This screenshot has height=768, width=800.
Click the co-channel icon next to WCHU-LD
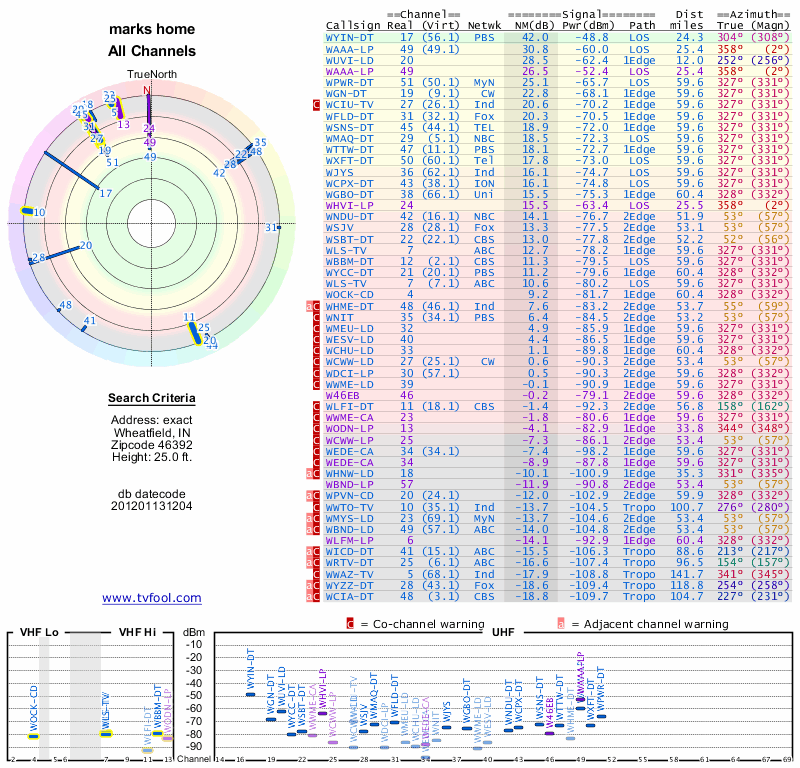coord(316,351)
